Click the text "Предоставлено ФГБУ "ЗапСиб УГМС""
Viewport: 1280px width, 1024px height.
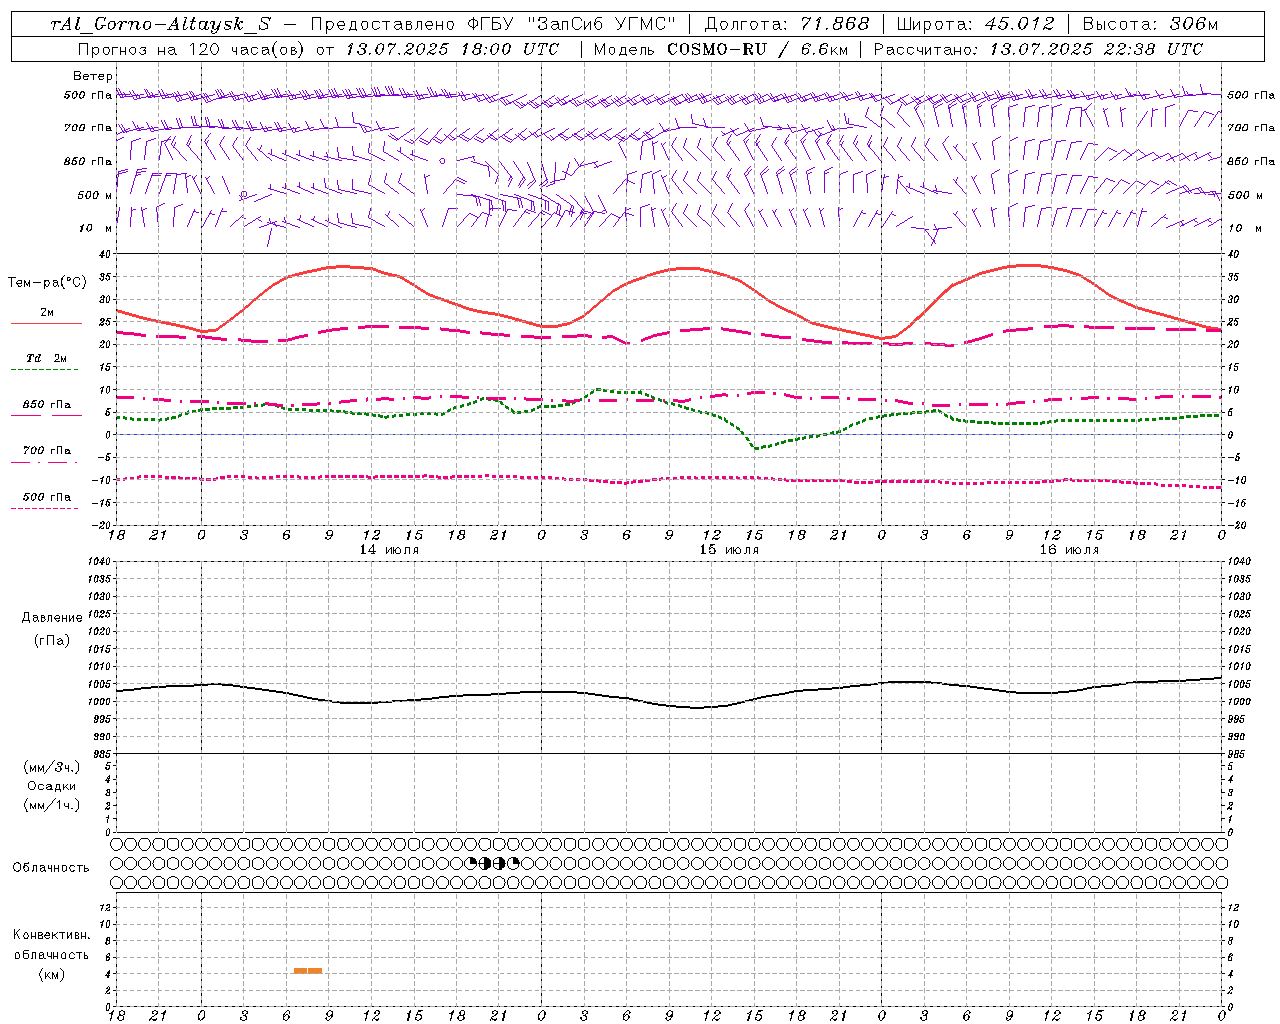pos(494,25)
